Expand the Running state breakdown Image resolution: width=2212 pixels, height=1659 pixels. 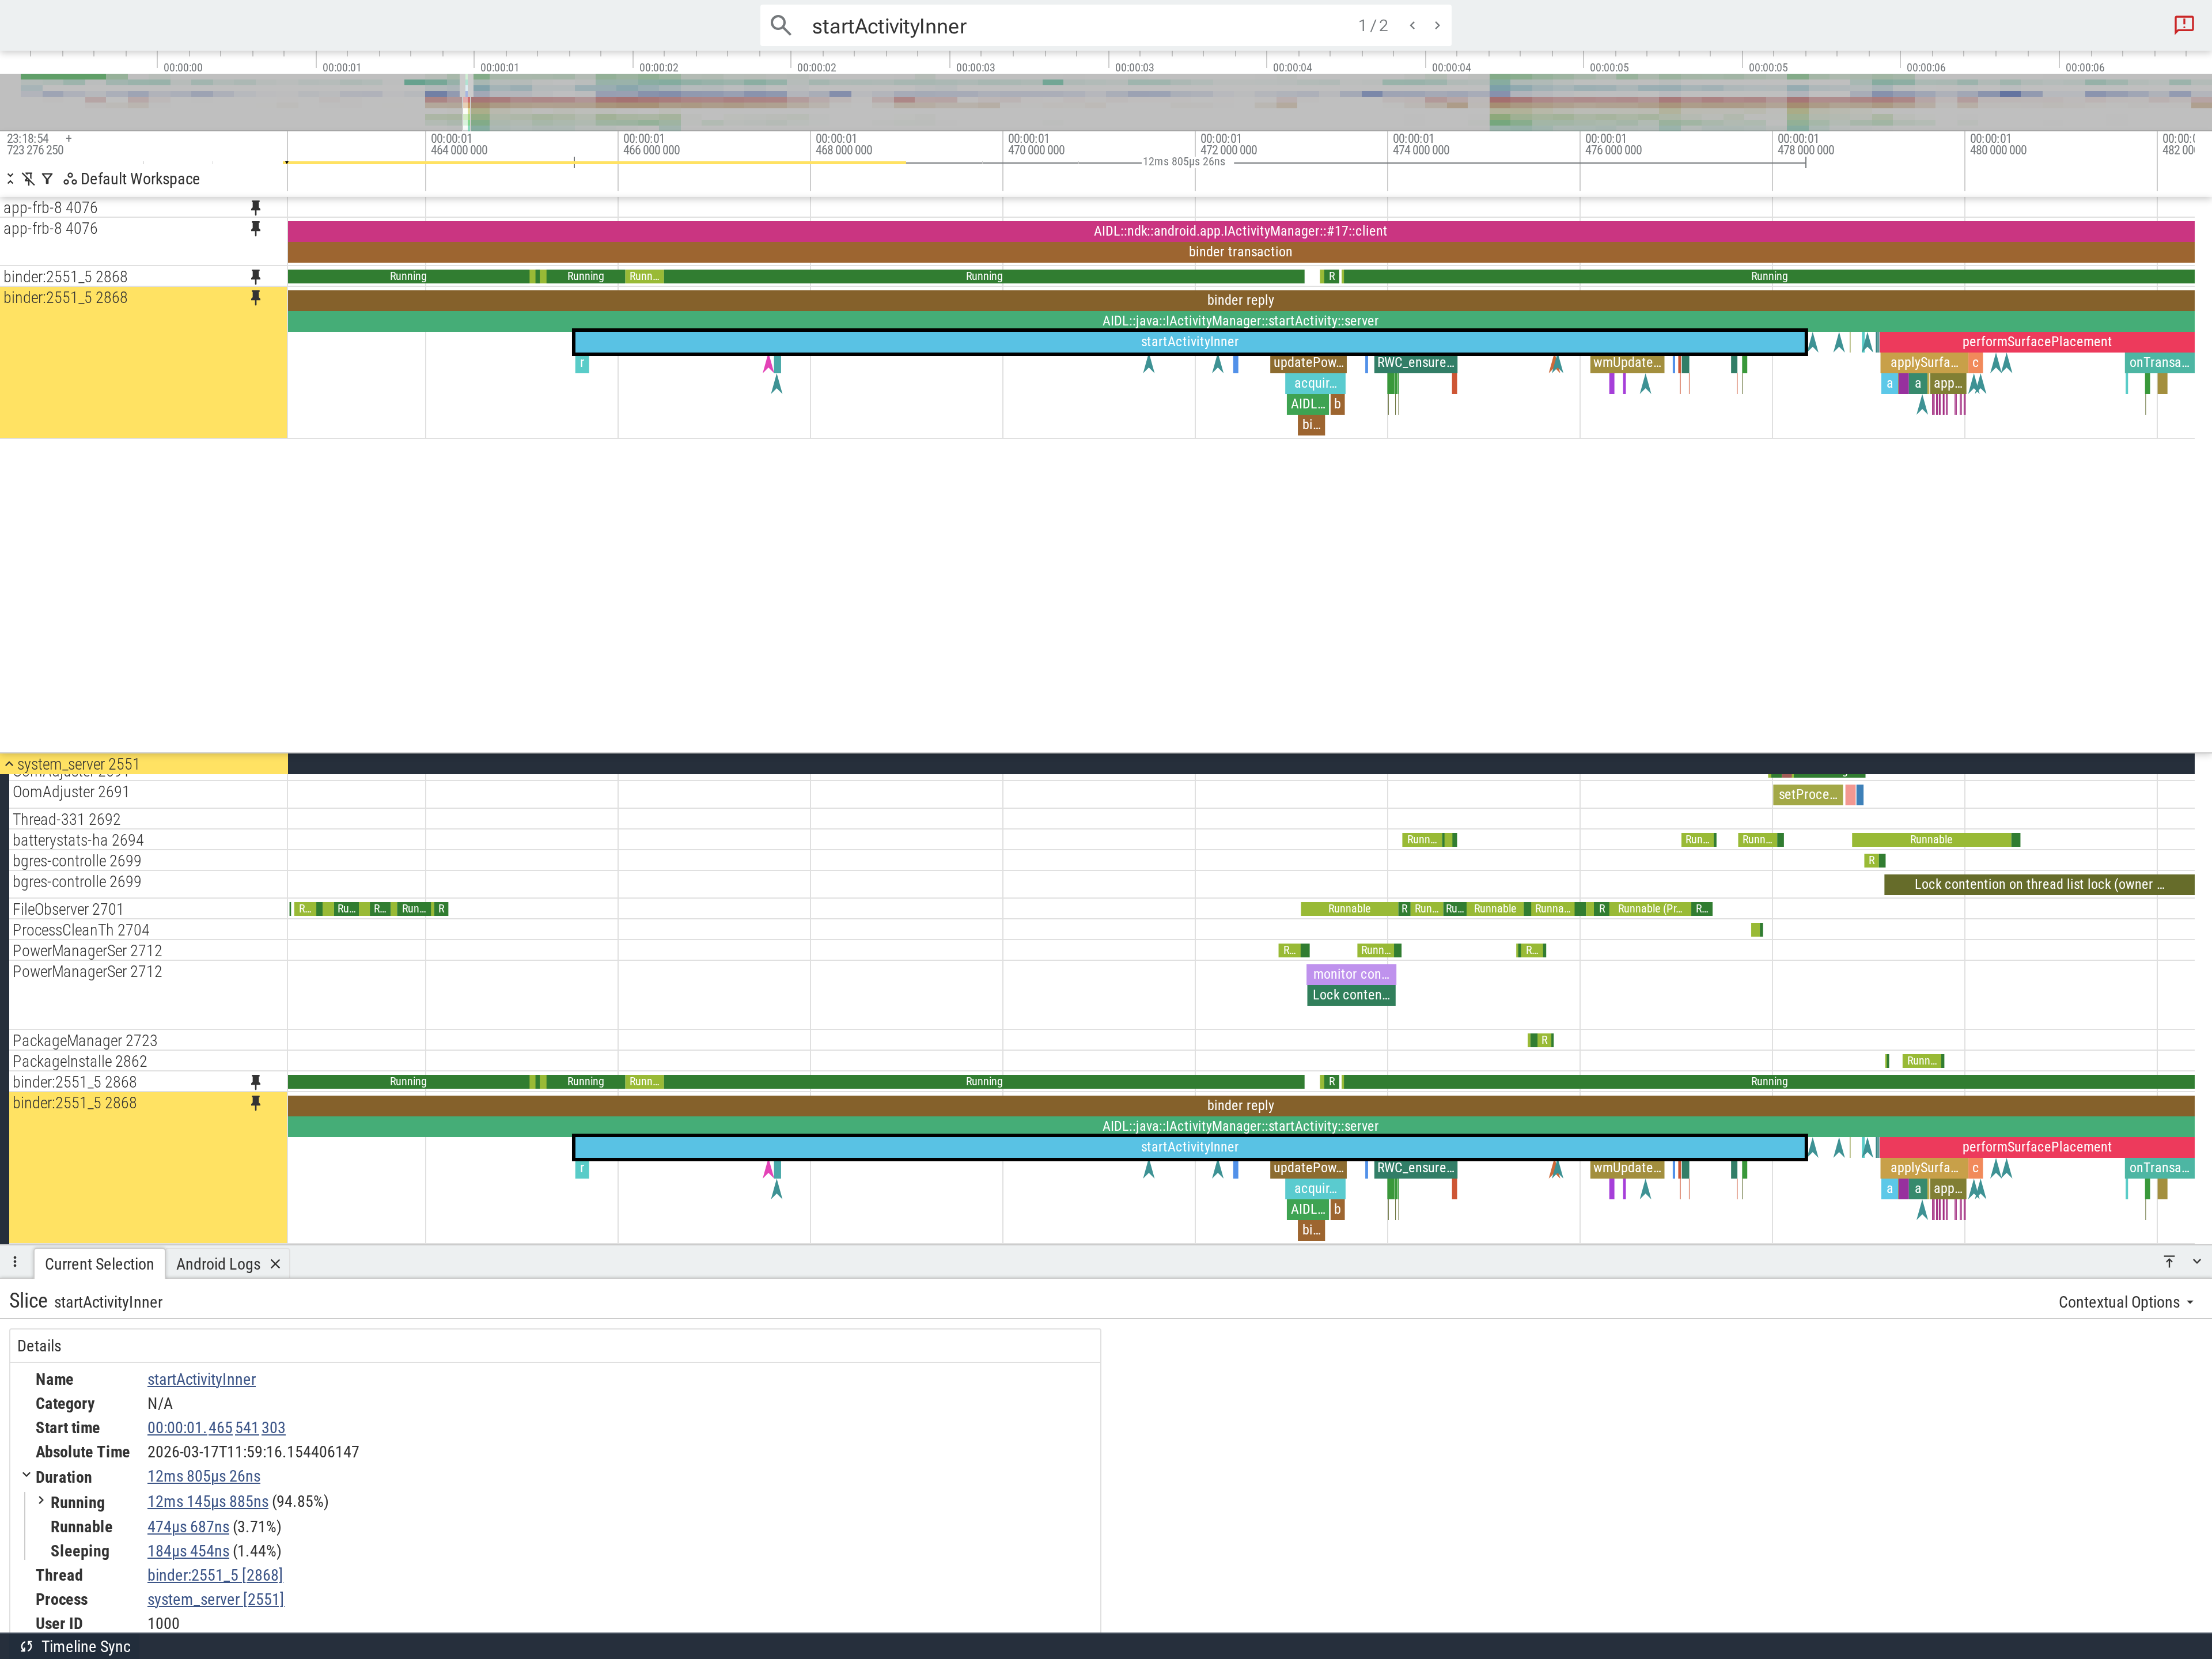pos(41,1501)
